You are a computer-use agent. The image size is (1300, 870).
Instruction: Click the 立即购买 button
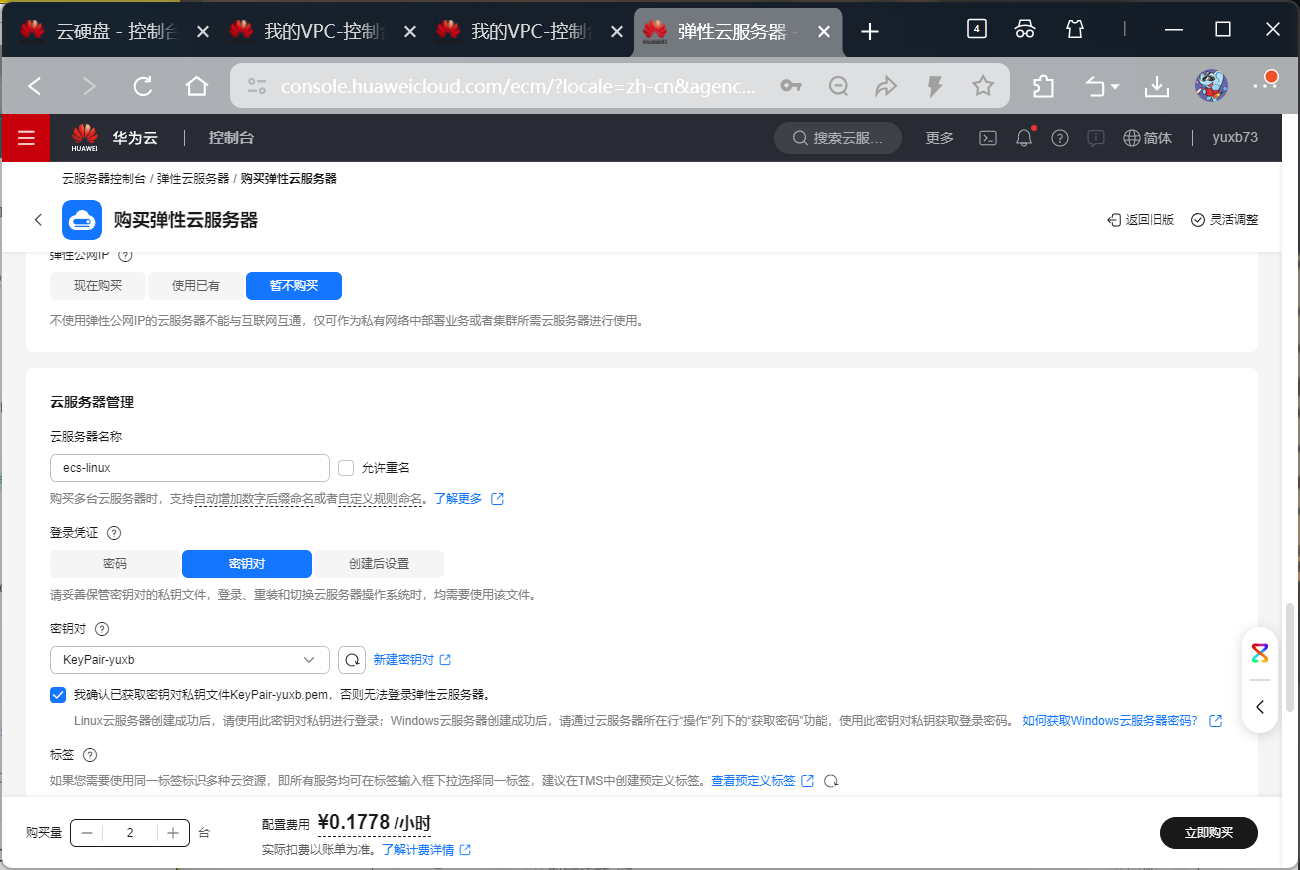pos(1209,832)
